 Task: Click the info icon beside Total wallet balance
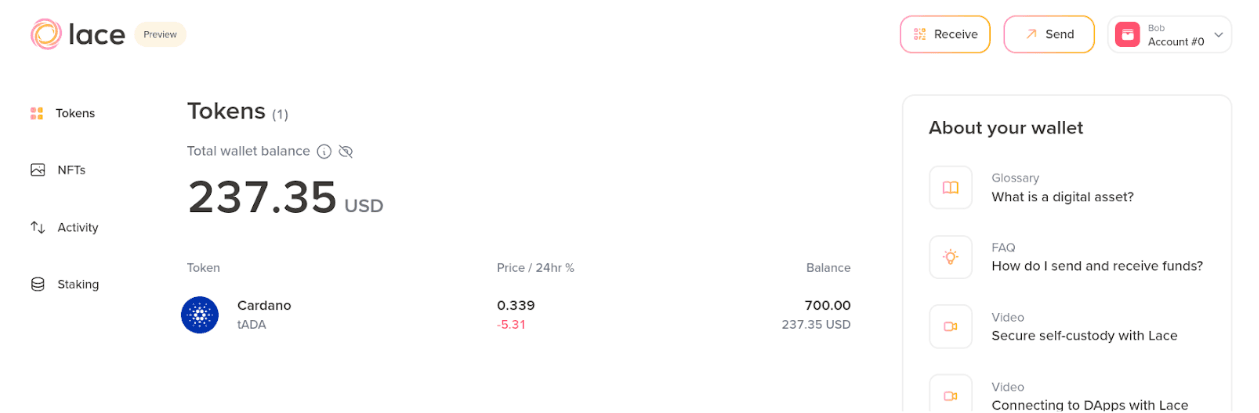(x=324, y=151)
